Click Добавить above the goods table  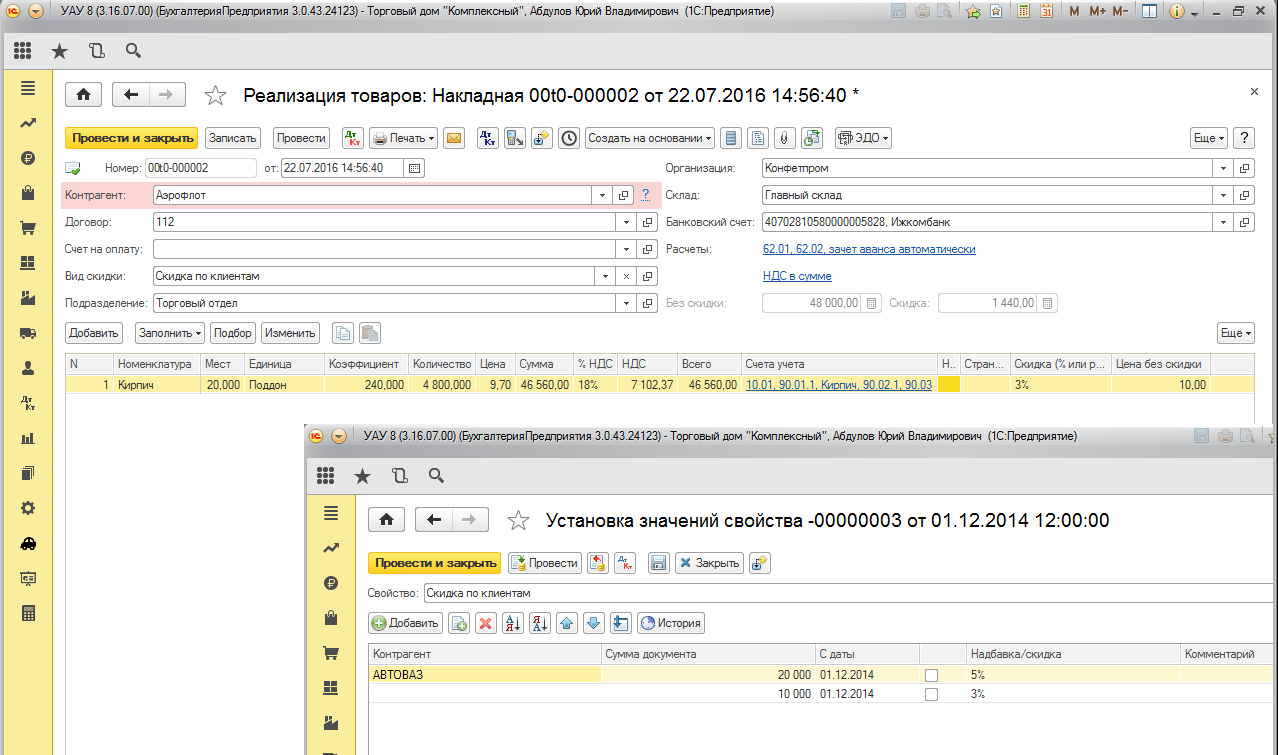point(94,333)
